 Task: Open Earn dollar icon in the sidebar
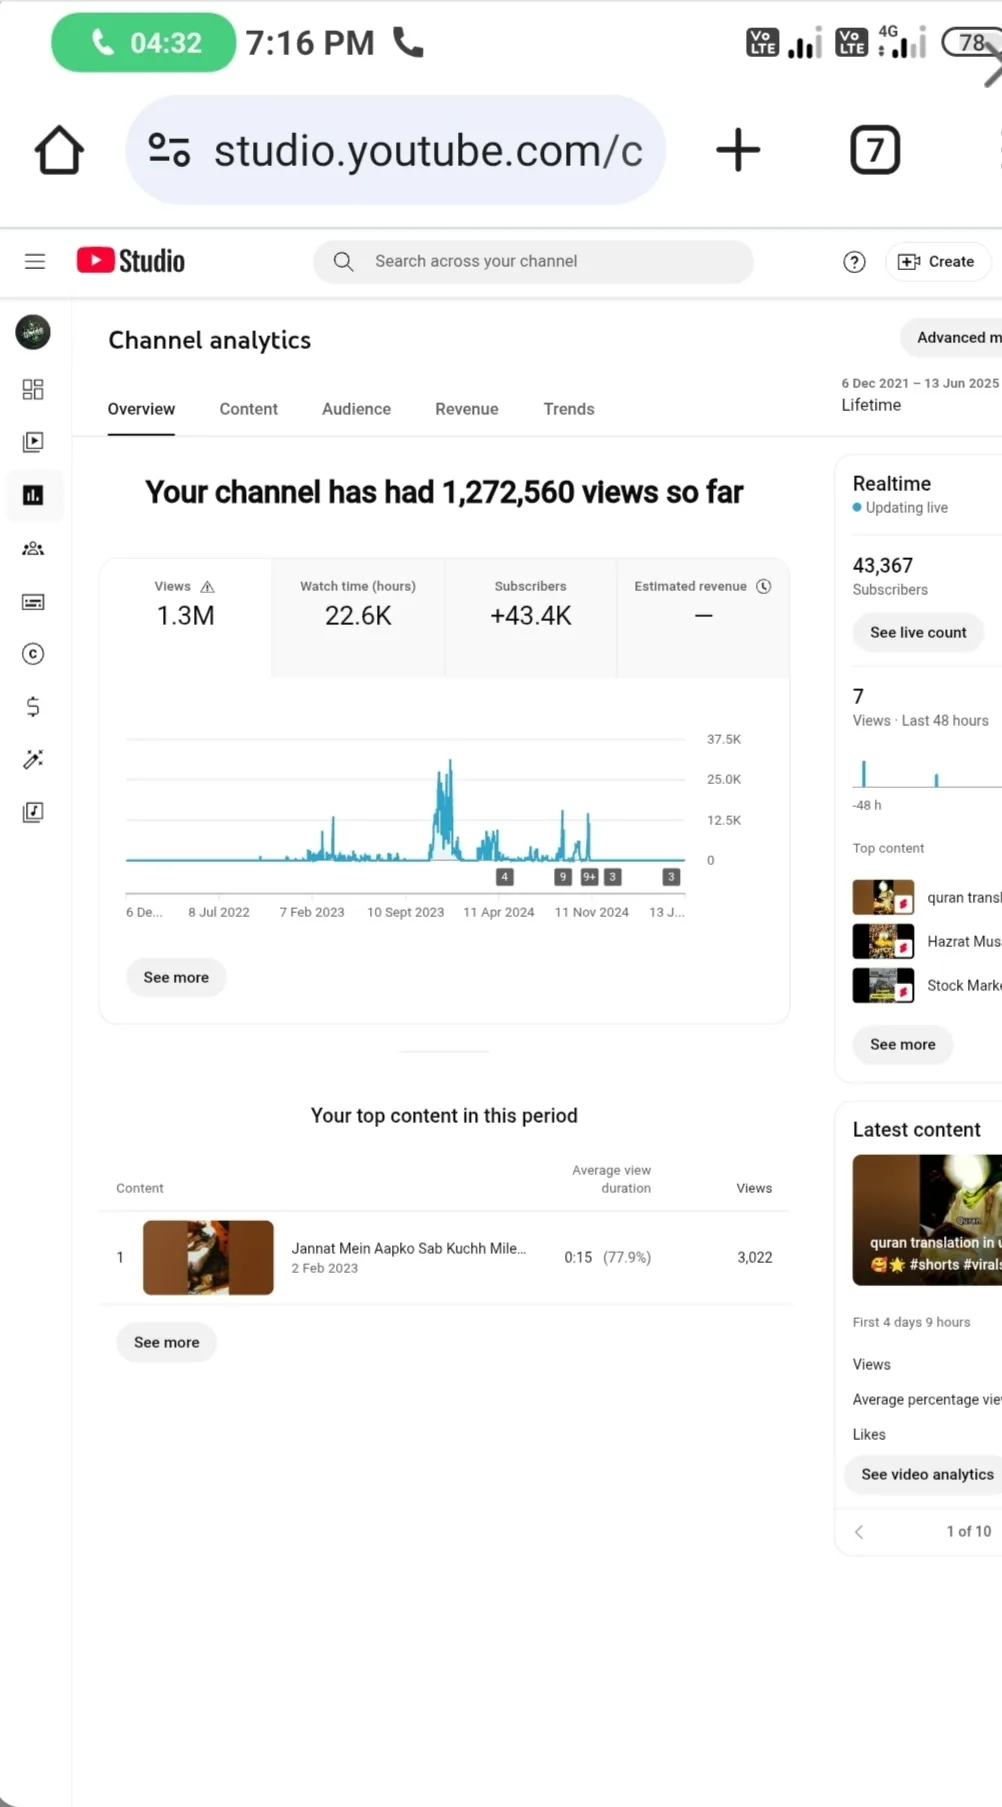pos(33,707)
